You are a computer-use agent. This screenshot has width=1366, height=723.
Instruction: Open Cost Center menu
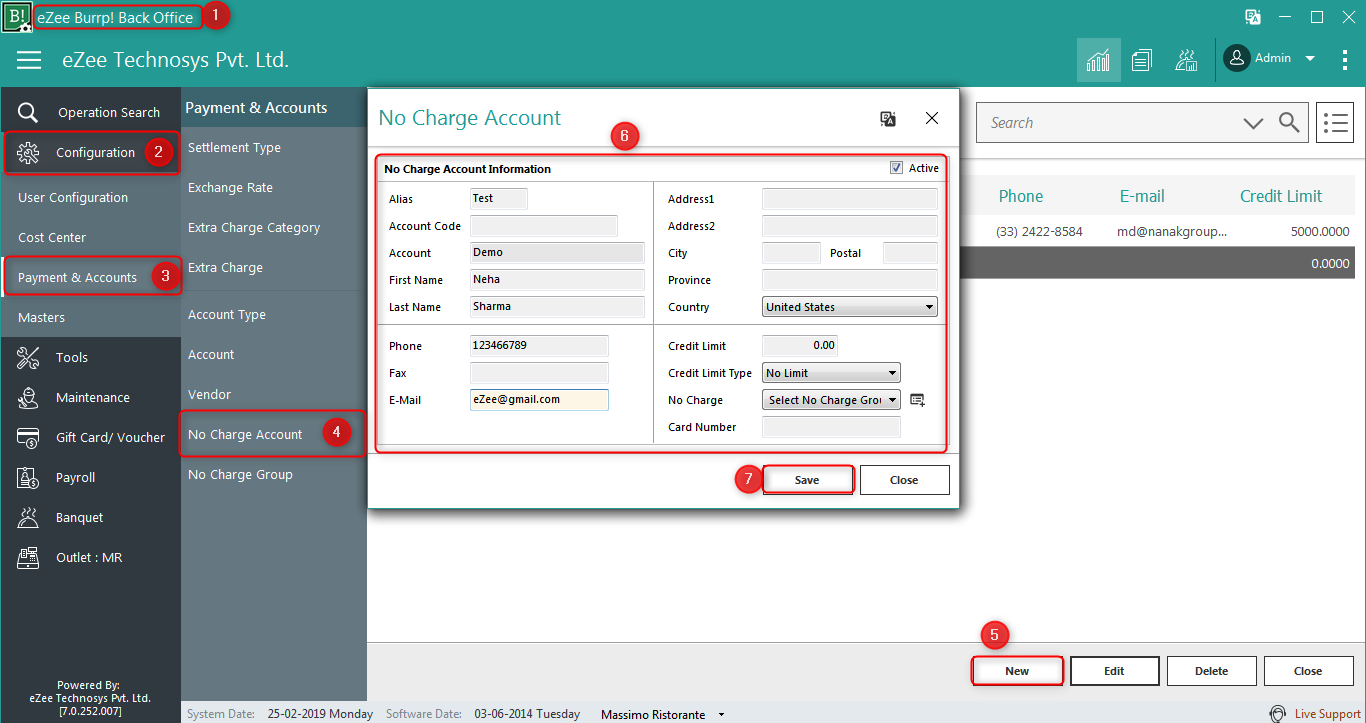52,237
